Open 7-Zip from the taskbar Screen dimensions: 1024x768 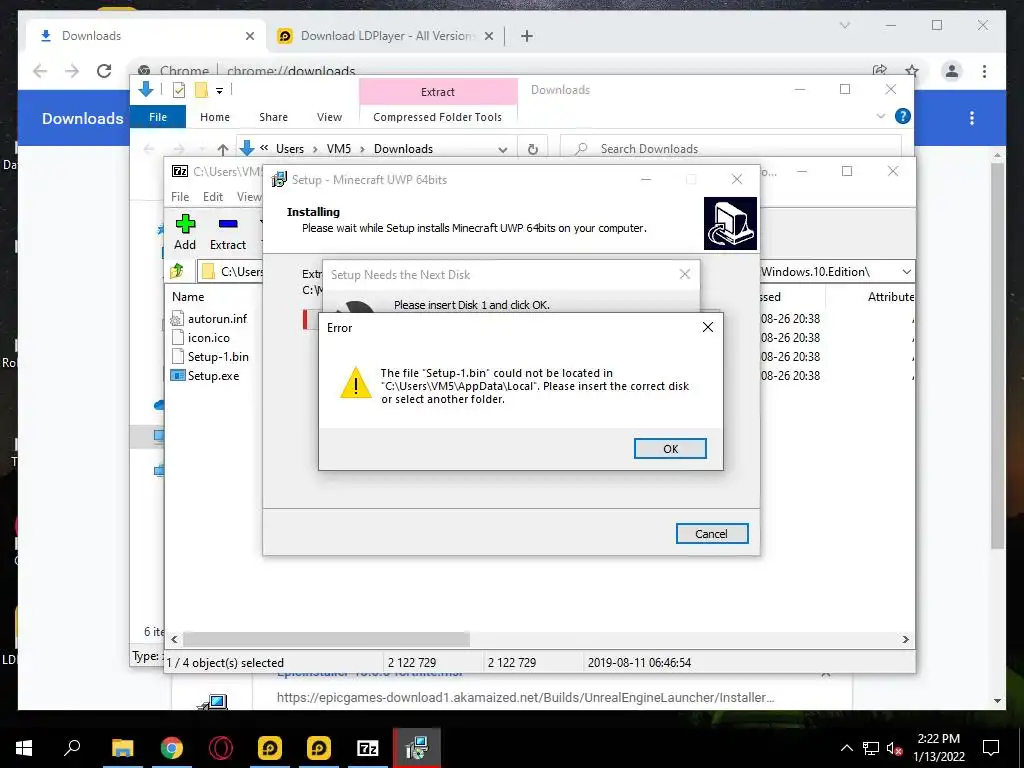pyautogui.click(x=368, y=748)
